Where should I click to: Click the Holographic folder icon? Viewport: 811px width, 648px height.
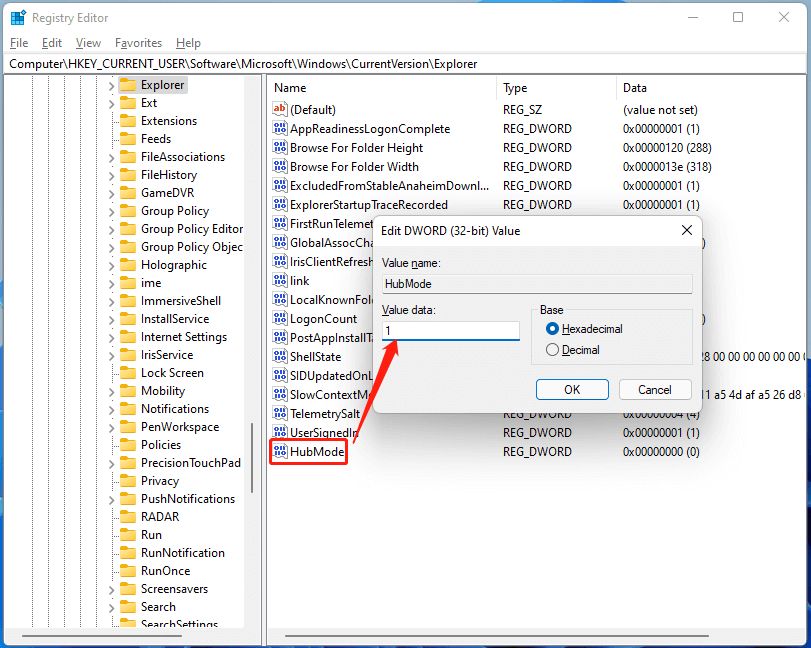[128, 265]
